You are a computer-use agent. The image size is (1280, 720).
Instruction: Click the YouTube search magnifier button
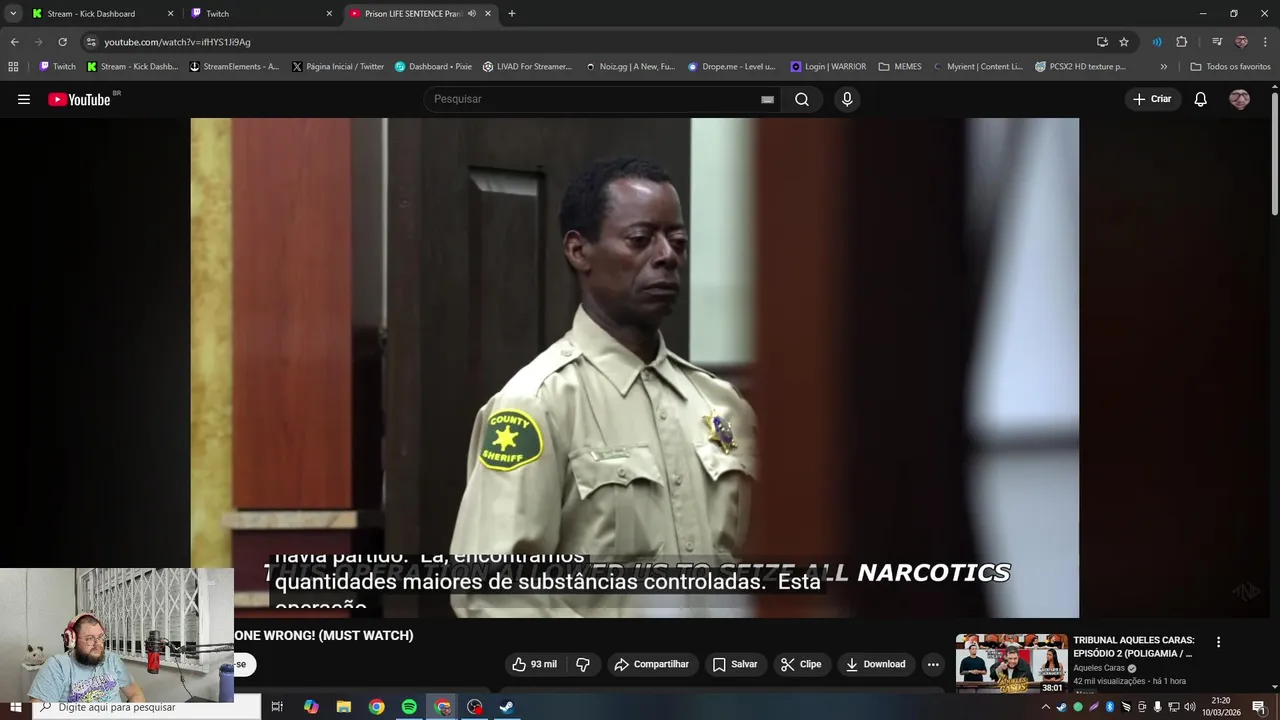pos(802,99)
